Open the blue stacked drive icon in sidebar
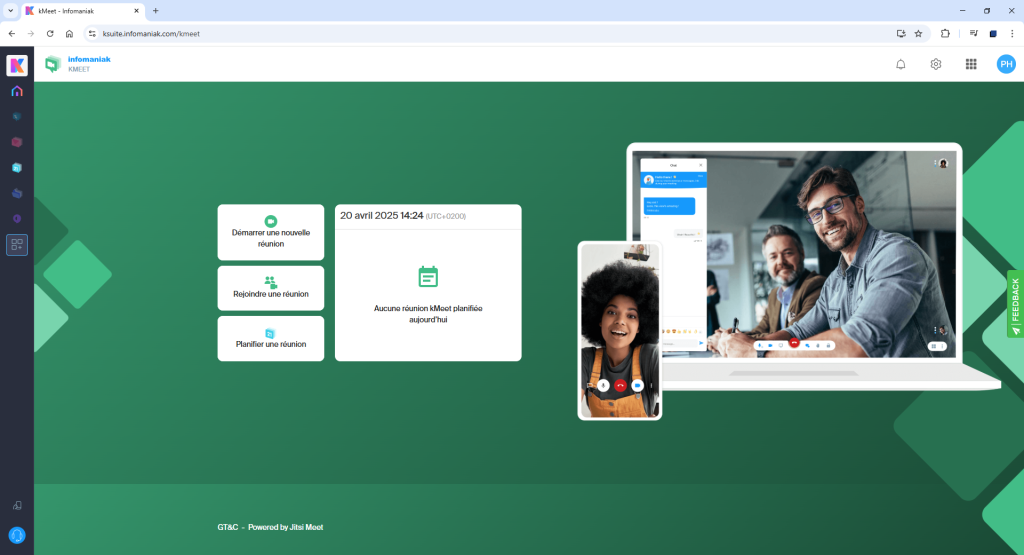Image resolution: width=1024 pixels, height=555 pixels. coord(17,193)
